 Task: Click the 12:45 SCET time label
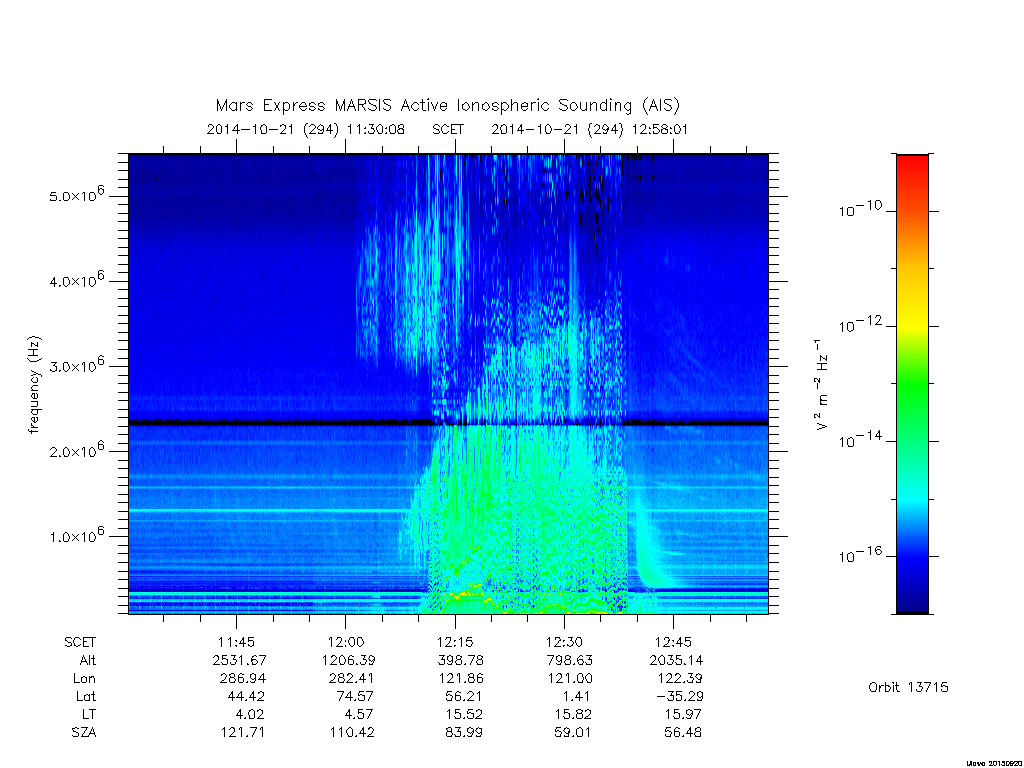point(673,642)
